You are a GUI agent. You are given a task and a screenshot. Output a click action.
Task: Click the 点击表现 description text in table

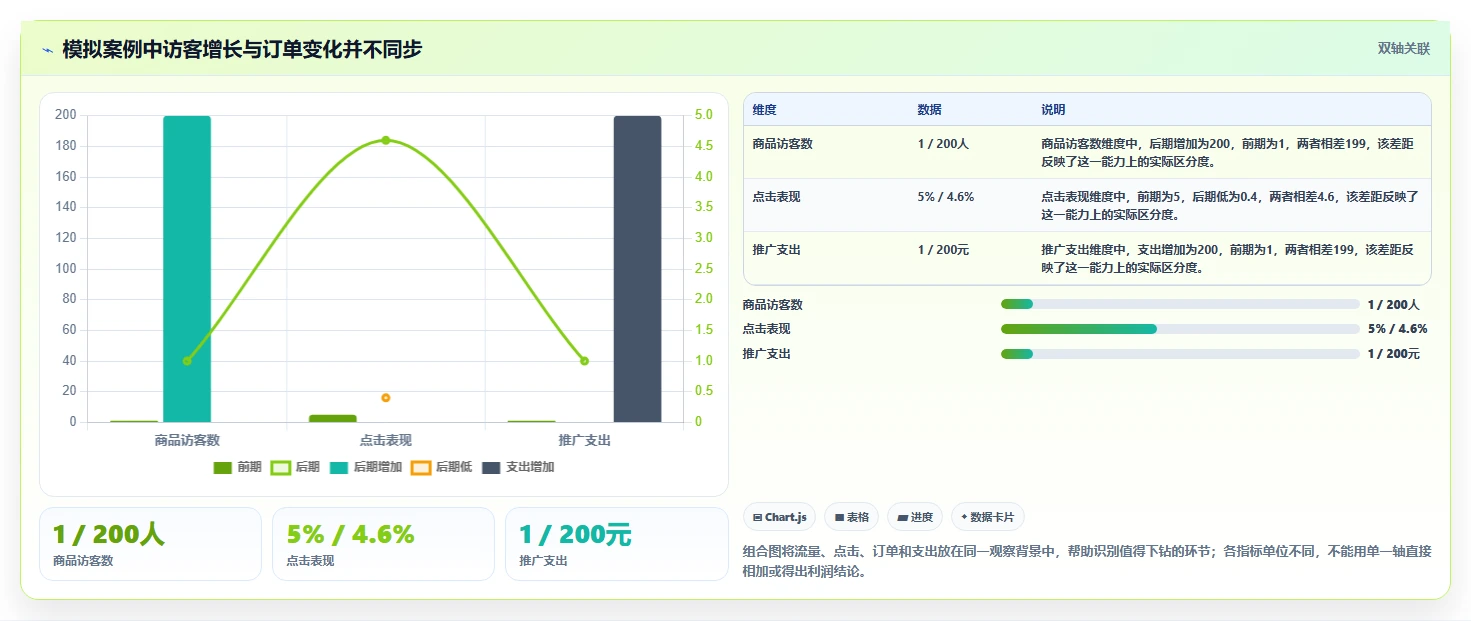[x=1232, y=205]
